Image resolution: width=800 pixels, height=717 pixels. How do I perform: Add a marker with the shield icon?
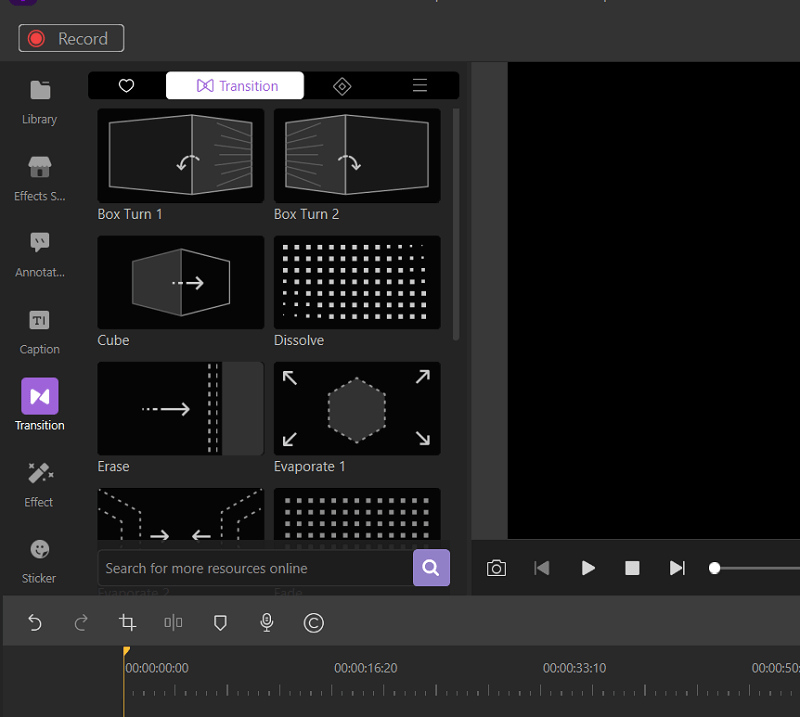[x=220, y=623]
